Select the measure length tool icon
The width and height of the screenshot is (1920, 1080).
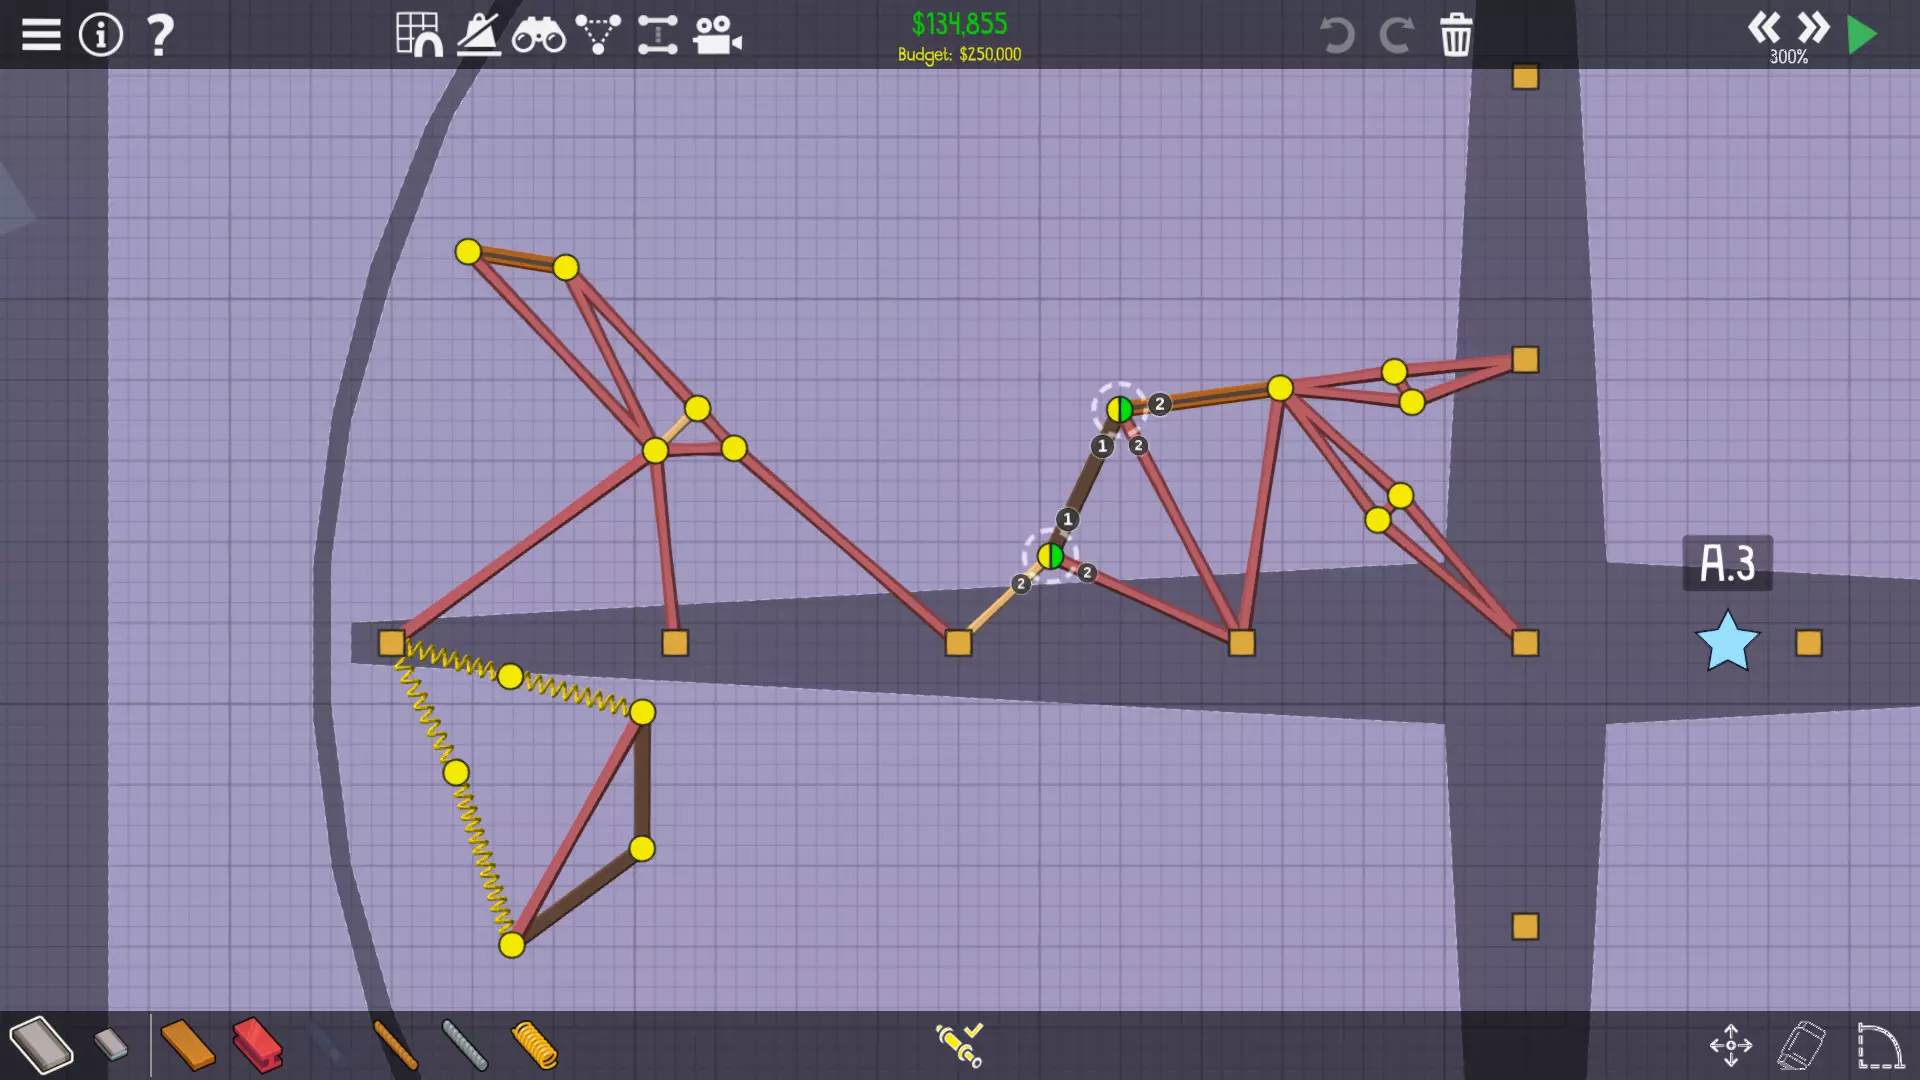pos(658,35)
